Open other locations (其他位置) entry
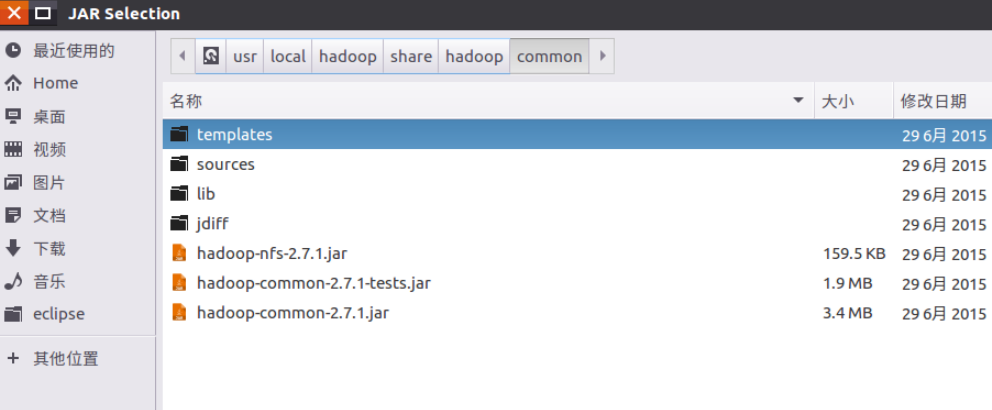992x410 pixels. click(x=77, y=359)
